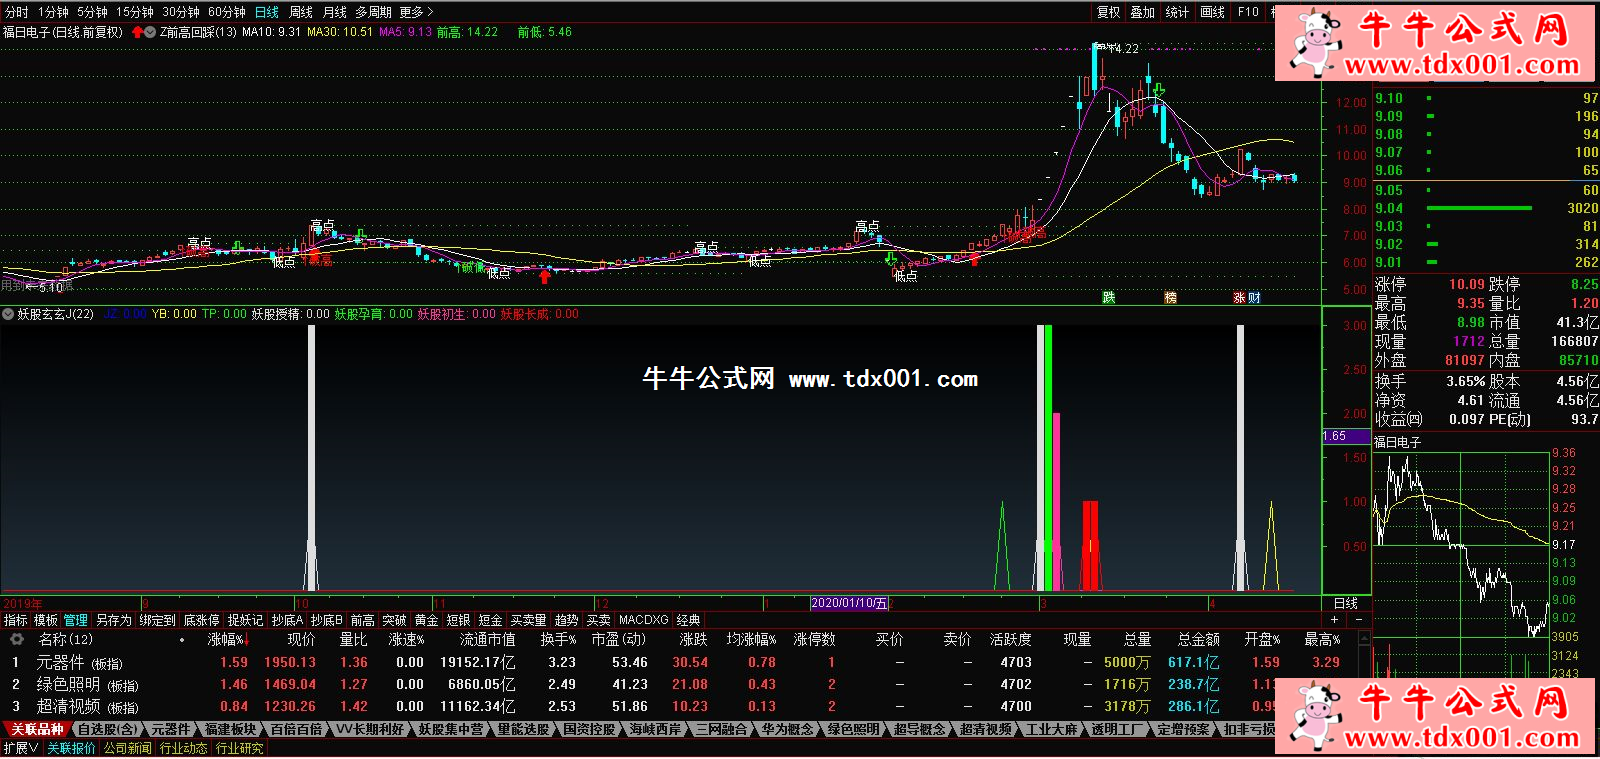Click the 复权 toolbar button

1109,12
